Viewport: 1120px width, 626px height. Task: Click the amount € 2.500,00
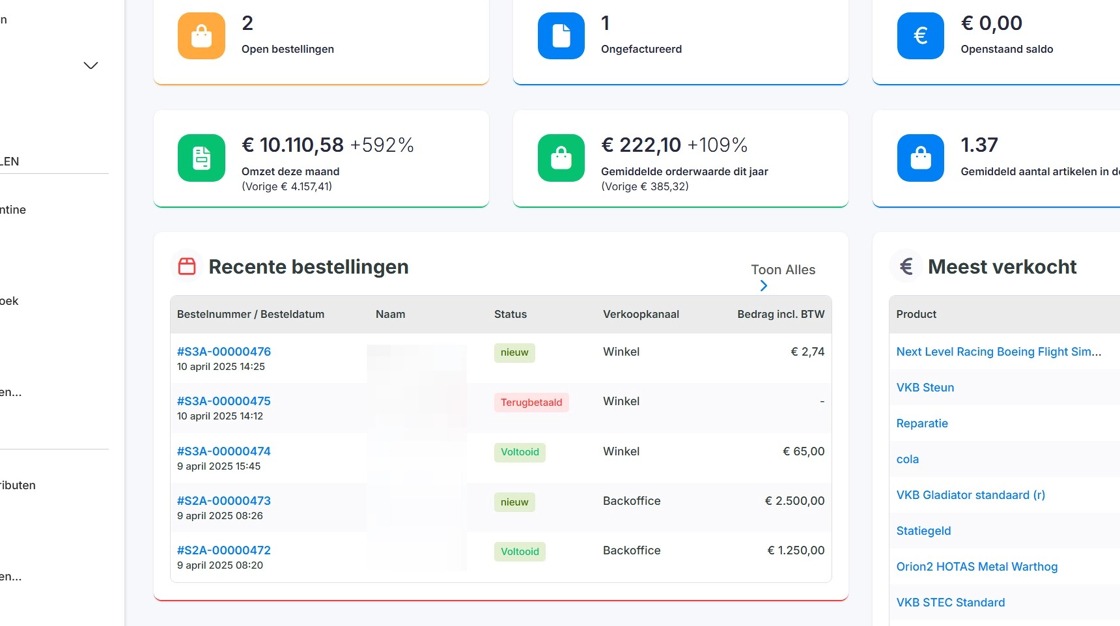coord(794,501)
